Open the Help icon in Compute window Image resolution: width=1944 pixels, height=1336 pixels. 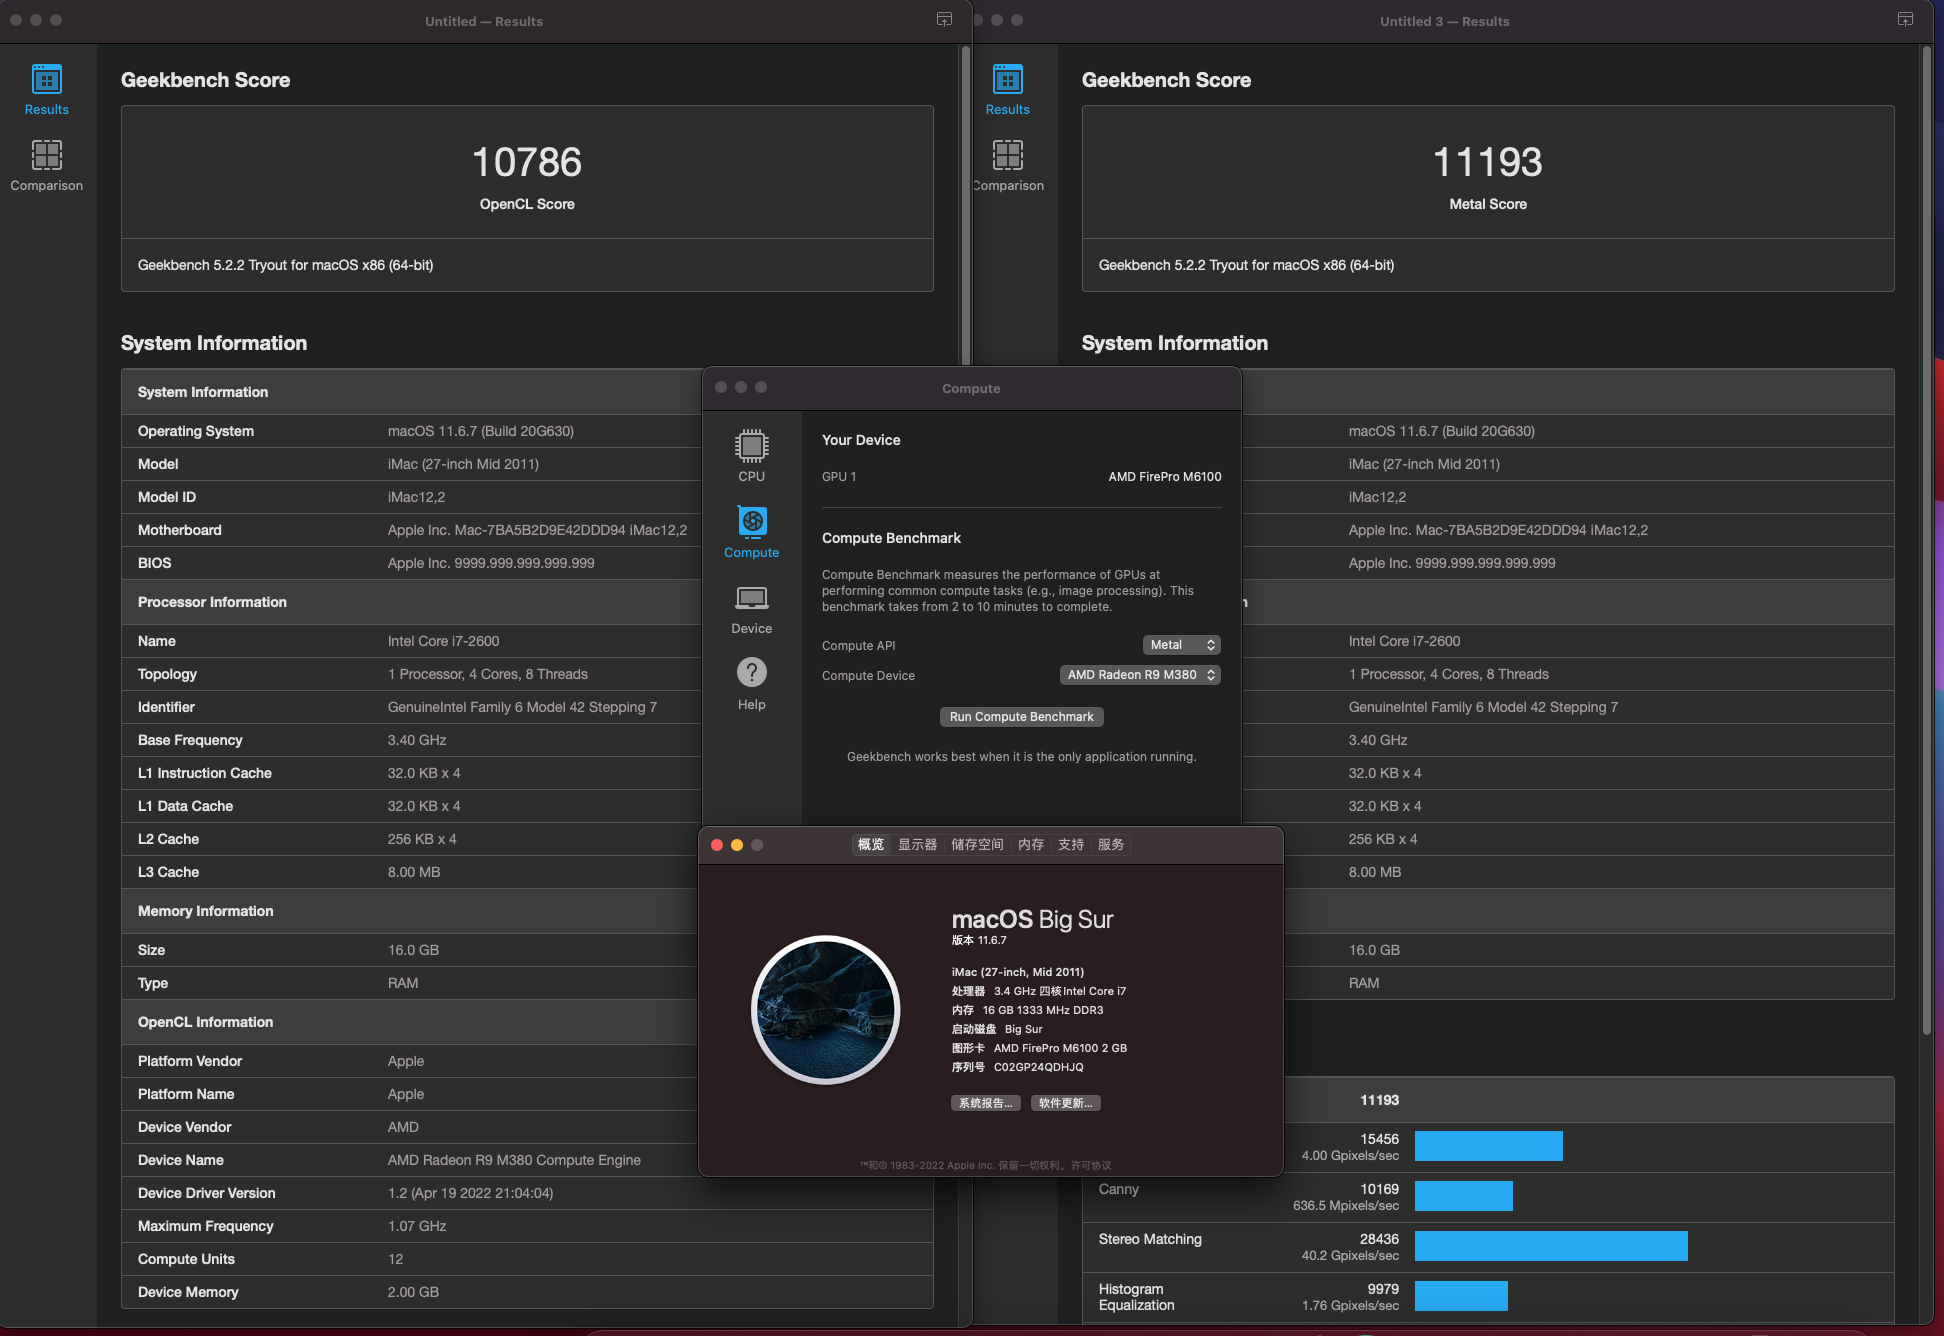tap(751, 683)
